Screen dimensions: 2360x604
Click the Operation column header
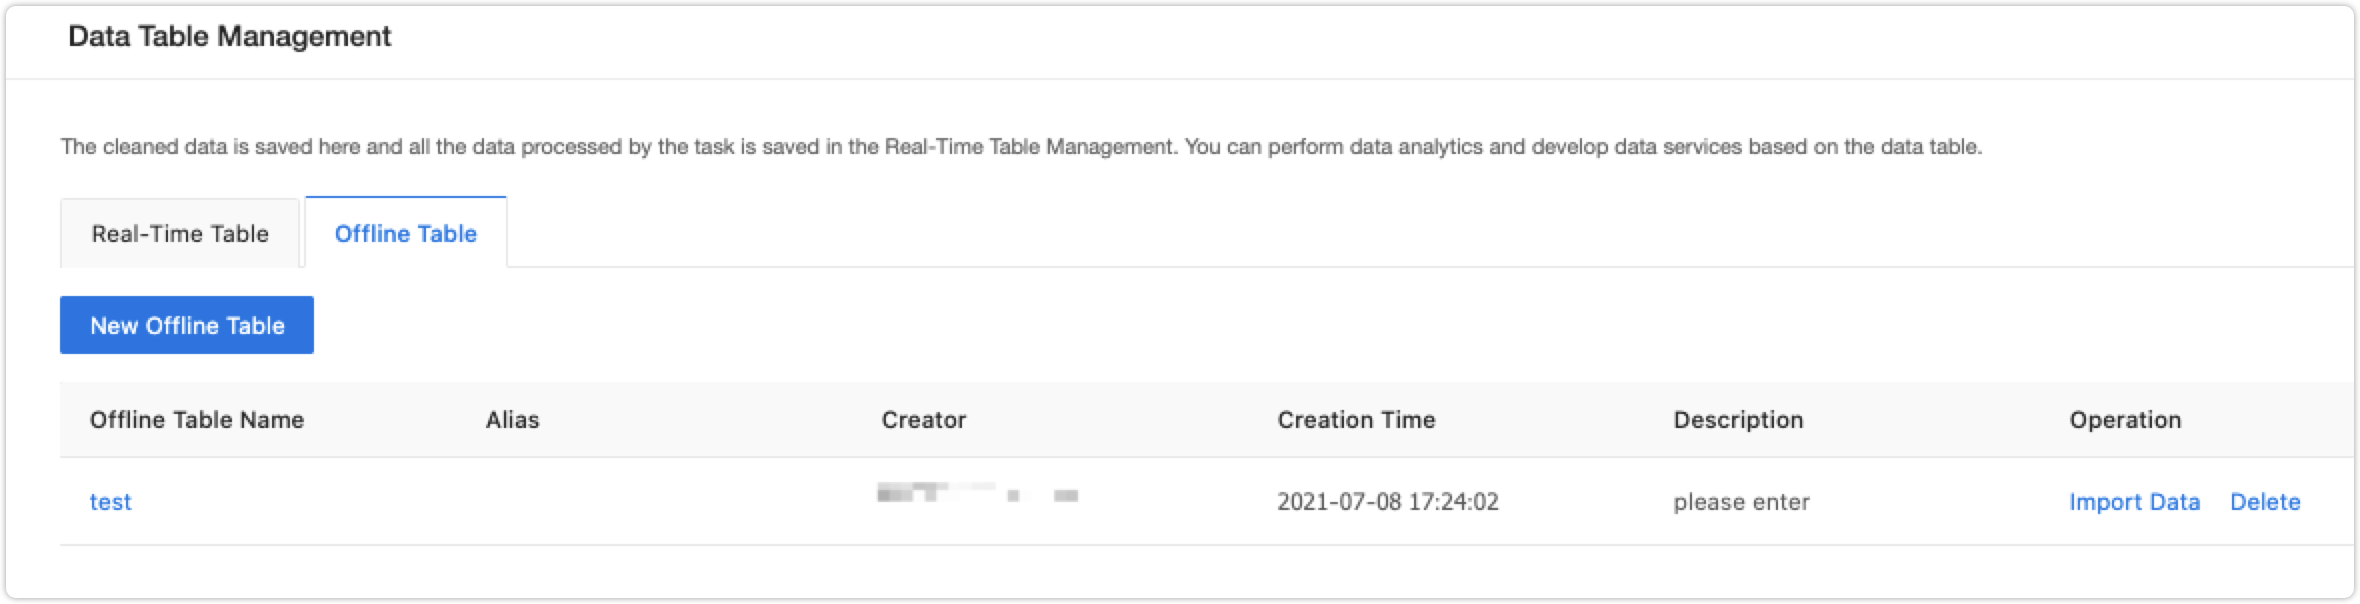coord(2125,420)
